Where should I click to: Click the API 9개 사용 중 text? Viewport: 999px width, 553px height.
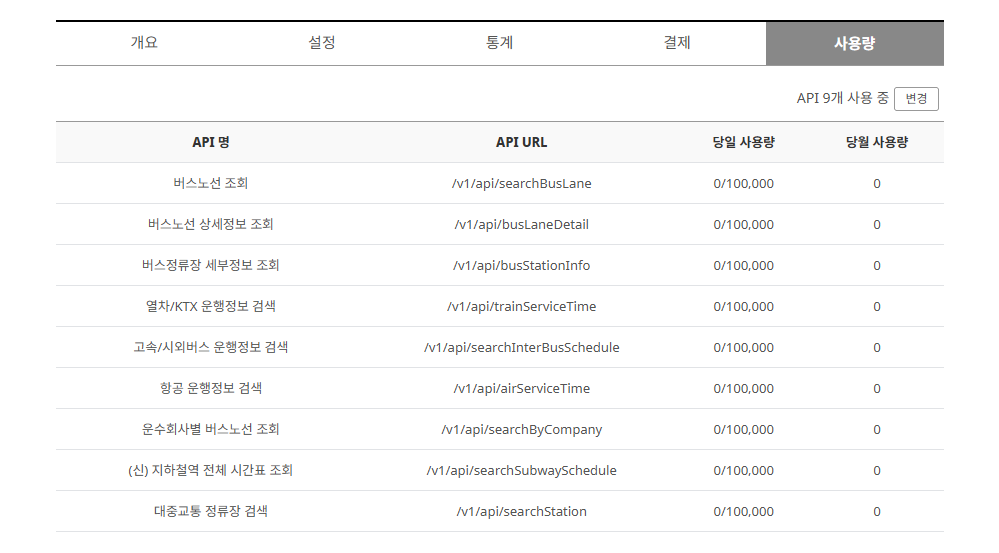click(x=842, y=98)
